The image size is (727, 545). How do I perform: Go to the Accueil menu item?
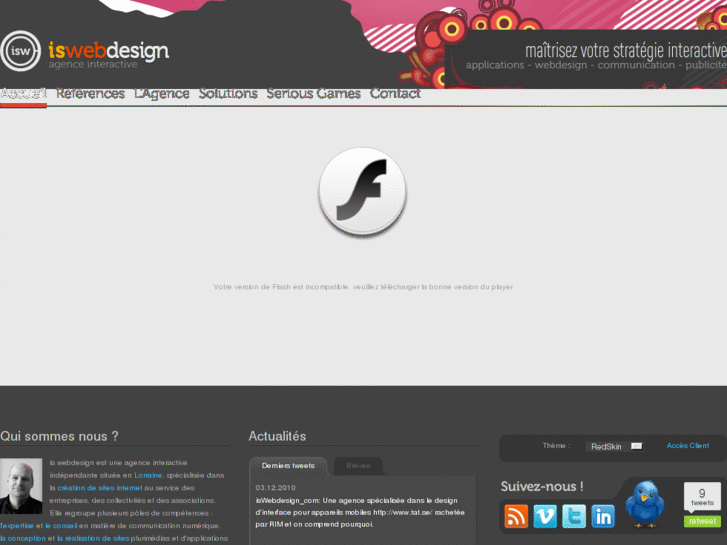(23, 94)
